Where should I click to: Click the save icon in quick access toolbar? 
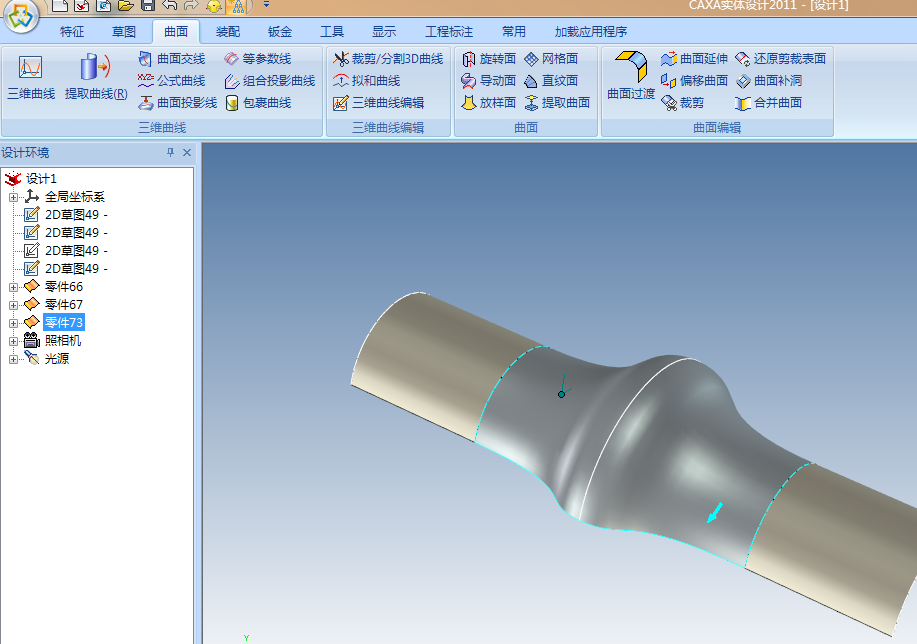(147, 6)
